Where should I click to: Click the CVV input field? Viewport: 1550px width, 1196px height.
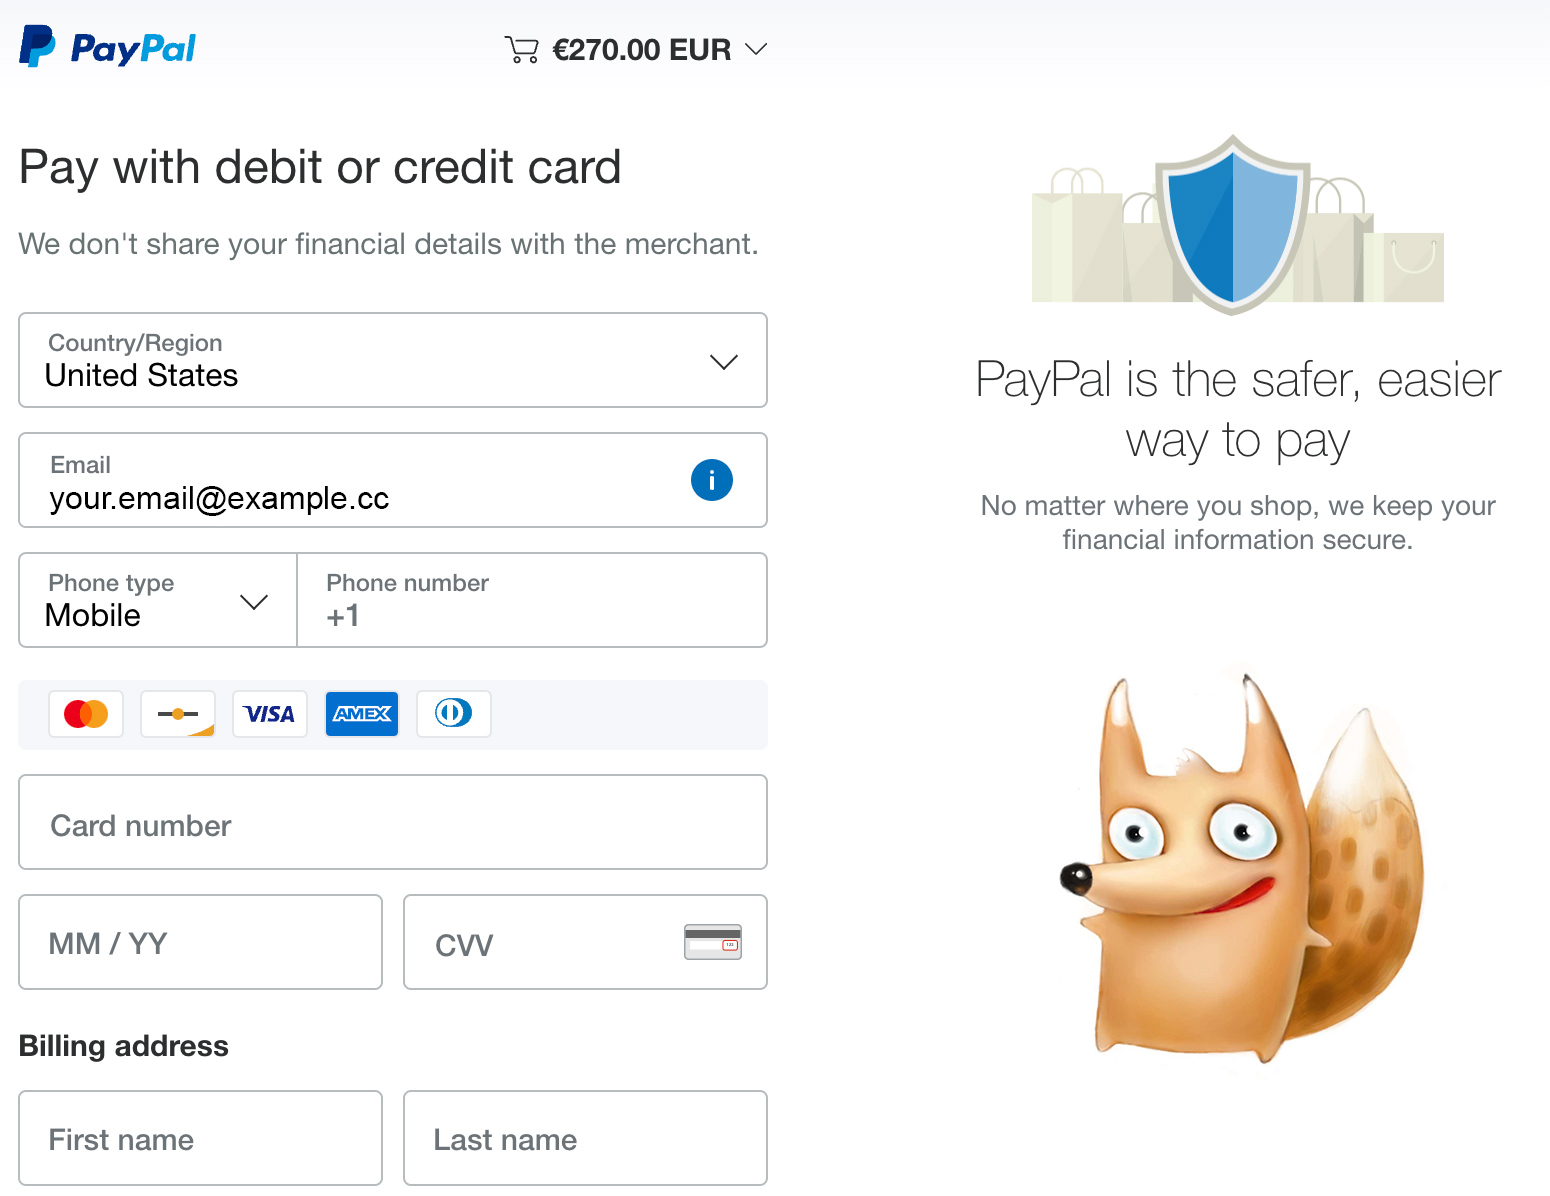click(x=585, y=942)
